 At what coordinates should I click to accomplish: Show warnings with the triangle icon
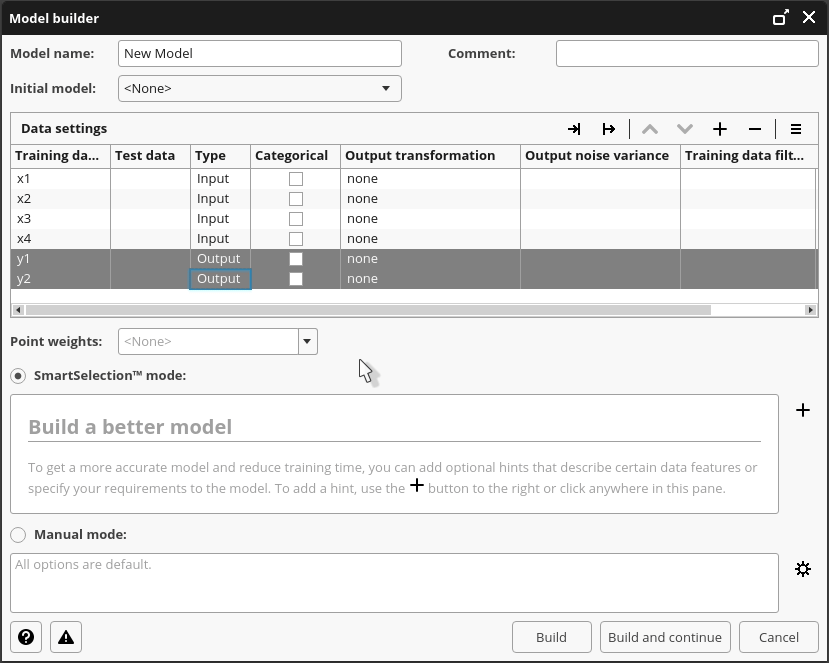tap(66, 637)
